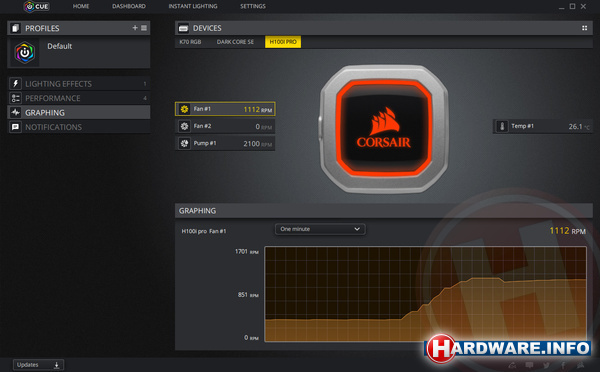Toggle devices grid view icon
Image resolution: width=600 pixels, height=372 pixels.
(584, 28)
